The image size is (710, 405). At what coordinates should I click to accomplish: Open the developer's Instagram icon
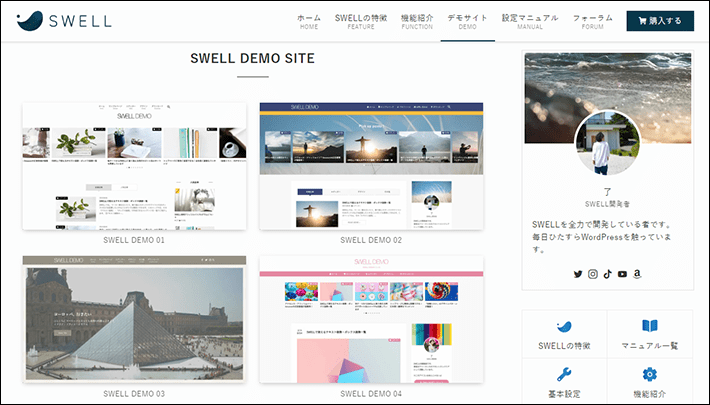(592, 274)
